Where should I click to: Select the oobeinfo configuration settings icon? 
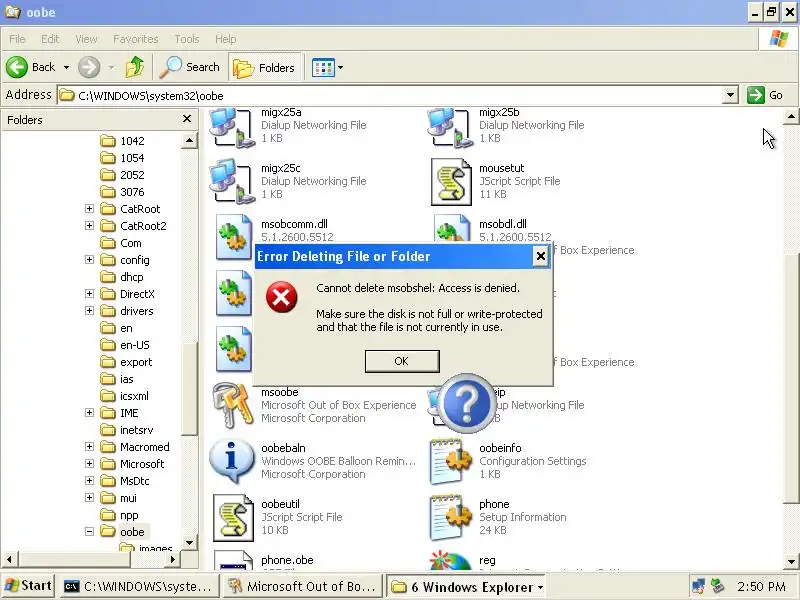[451, 461]
